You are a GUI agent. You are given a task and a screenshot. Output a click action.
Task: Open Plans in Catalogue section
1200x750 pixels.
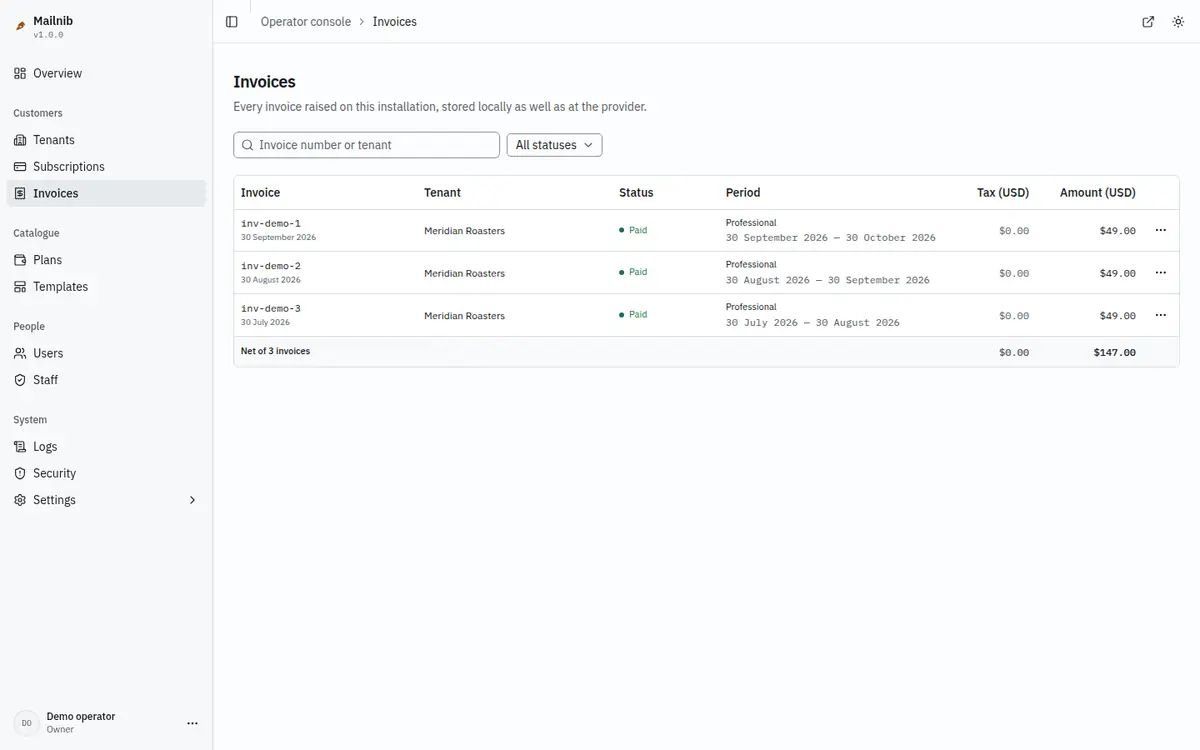pos(106,260)
